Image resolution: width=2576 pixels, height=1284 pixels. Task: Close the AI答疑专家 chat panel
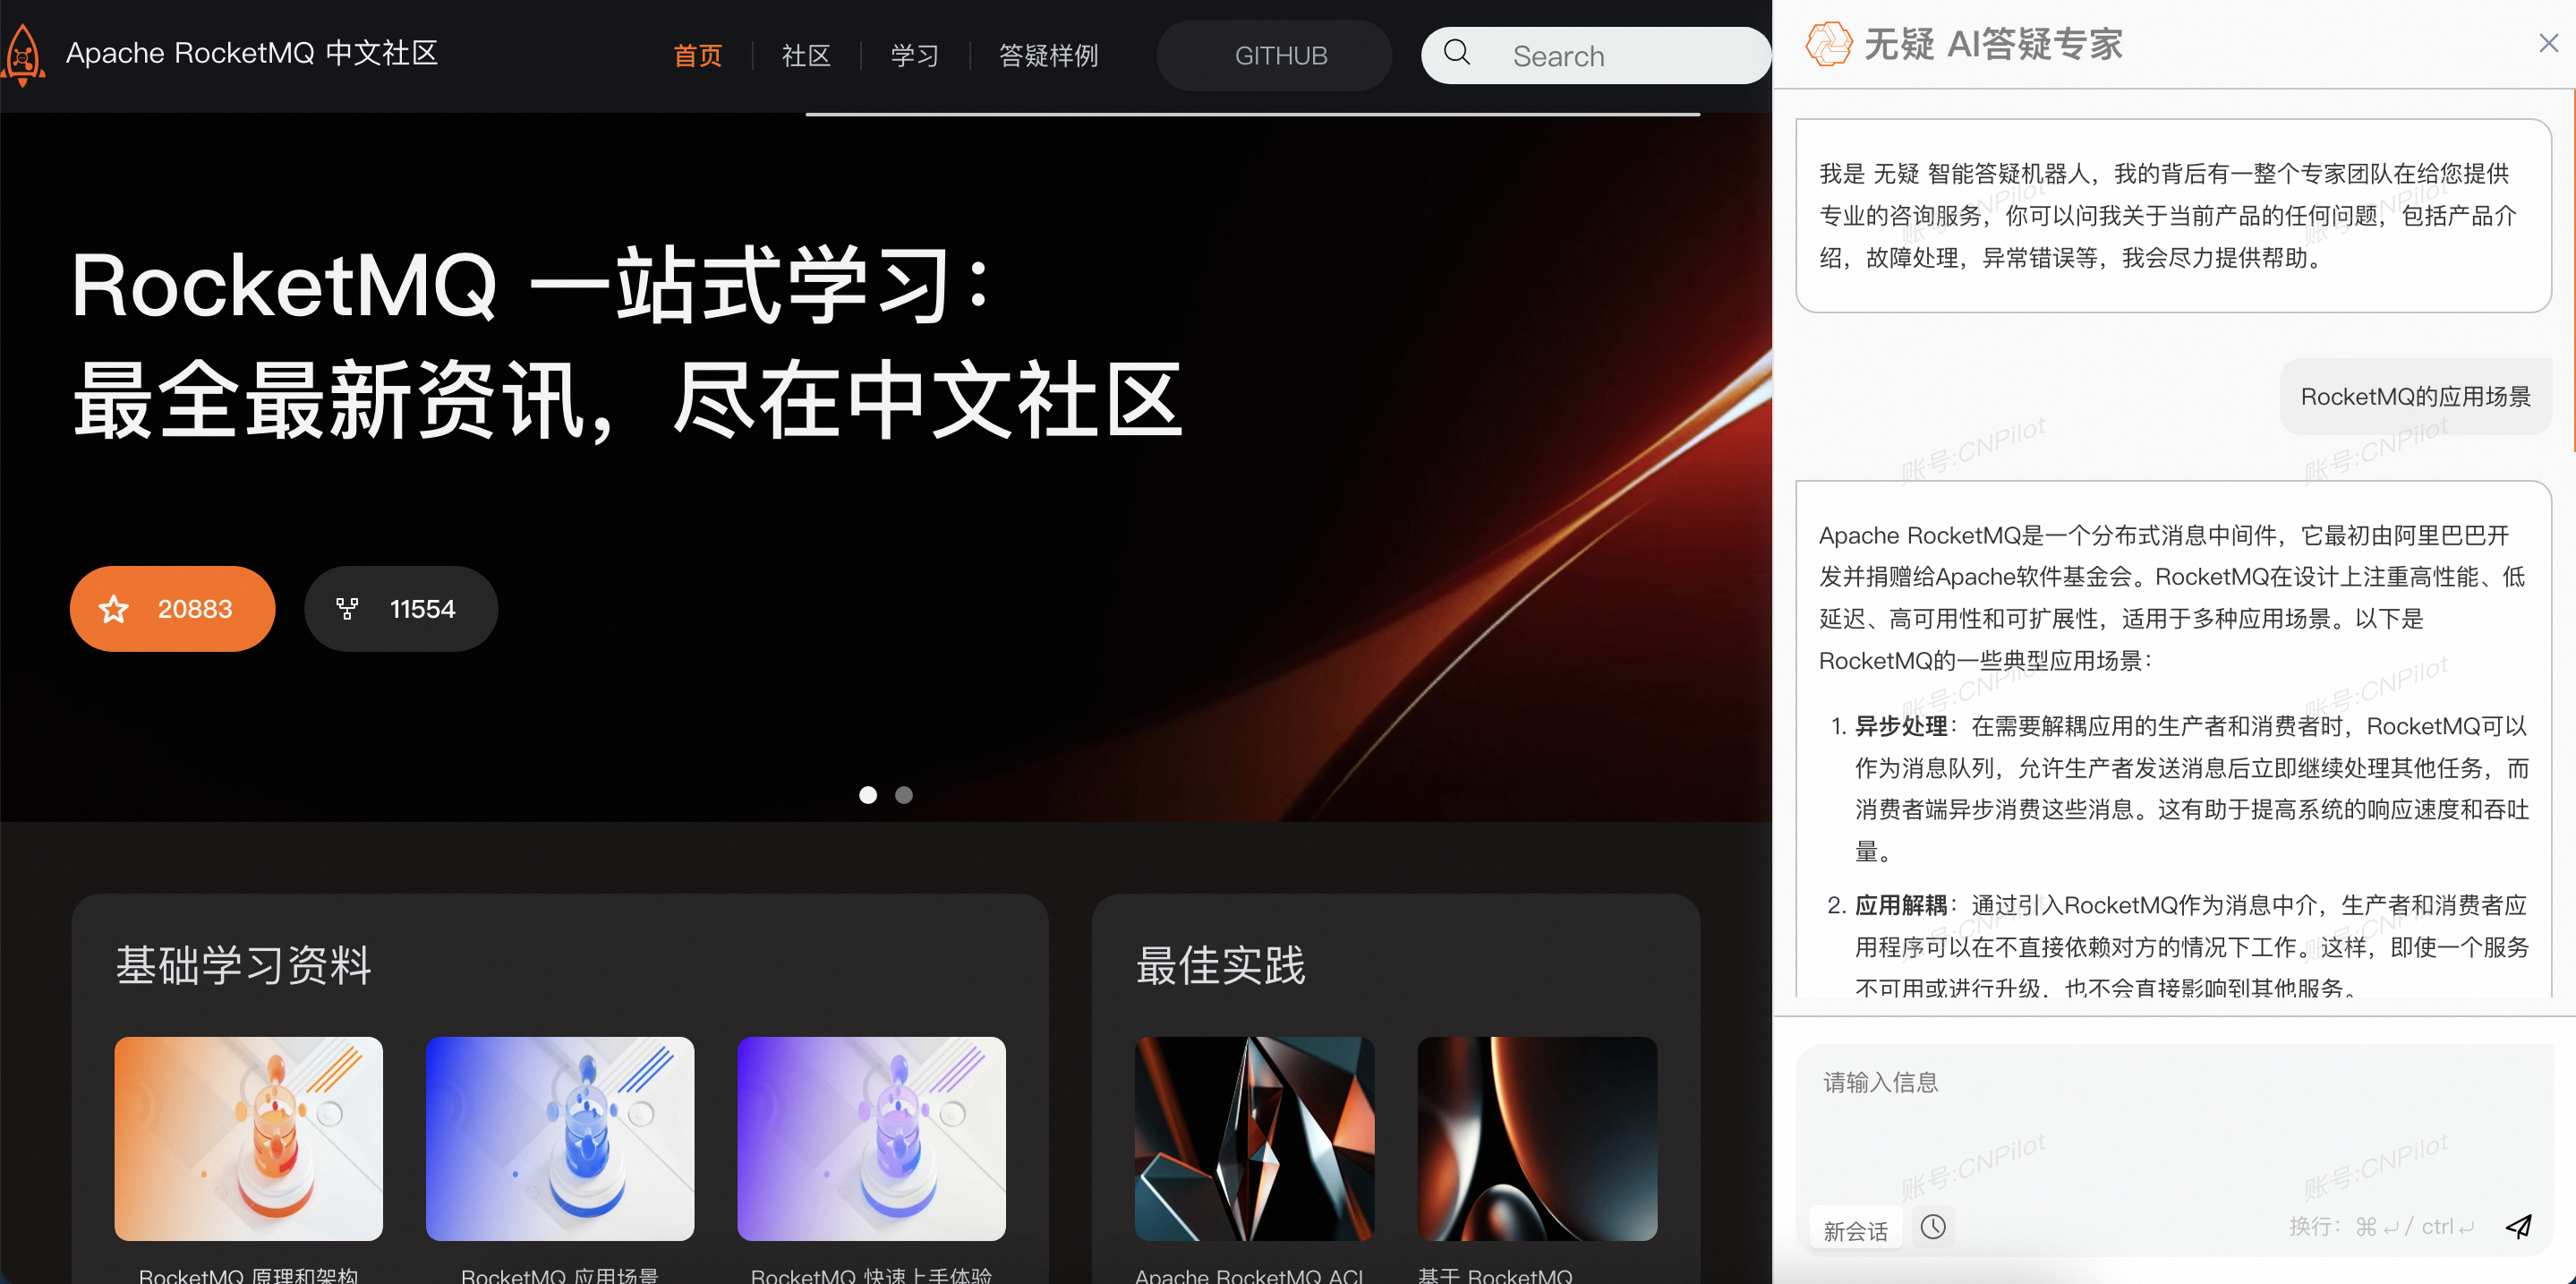pyautogui.click(x=2547, y=43)
